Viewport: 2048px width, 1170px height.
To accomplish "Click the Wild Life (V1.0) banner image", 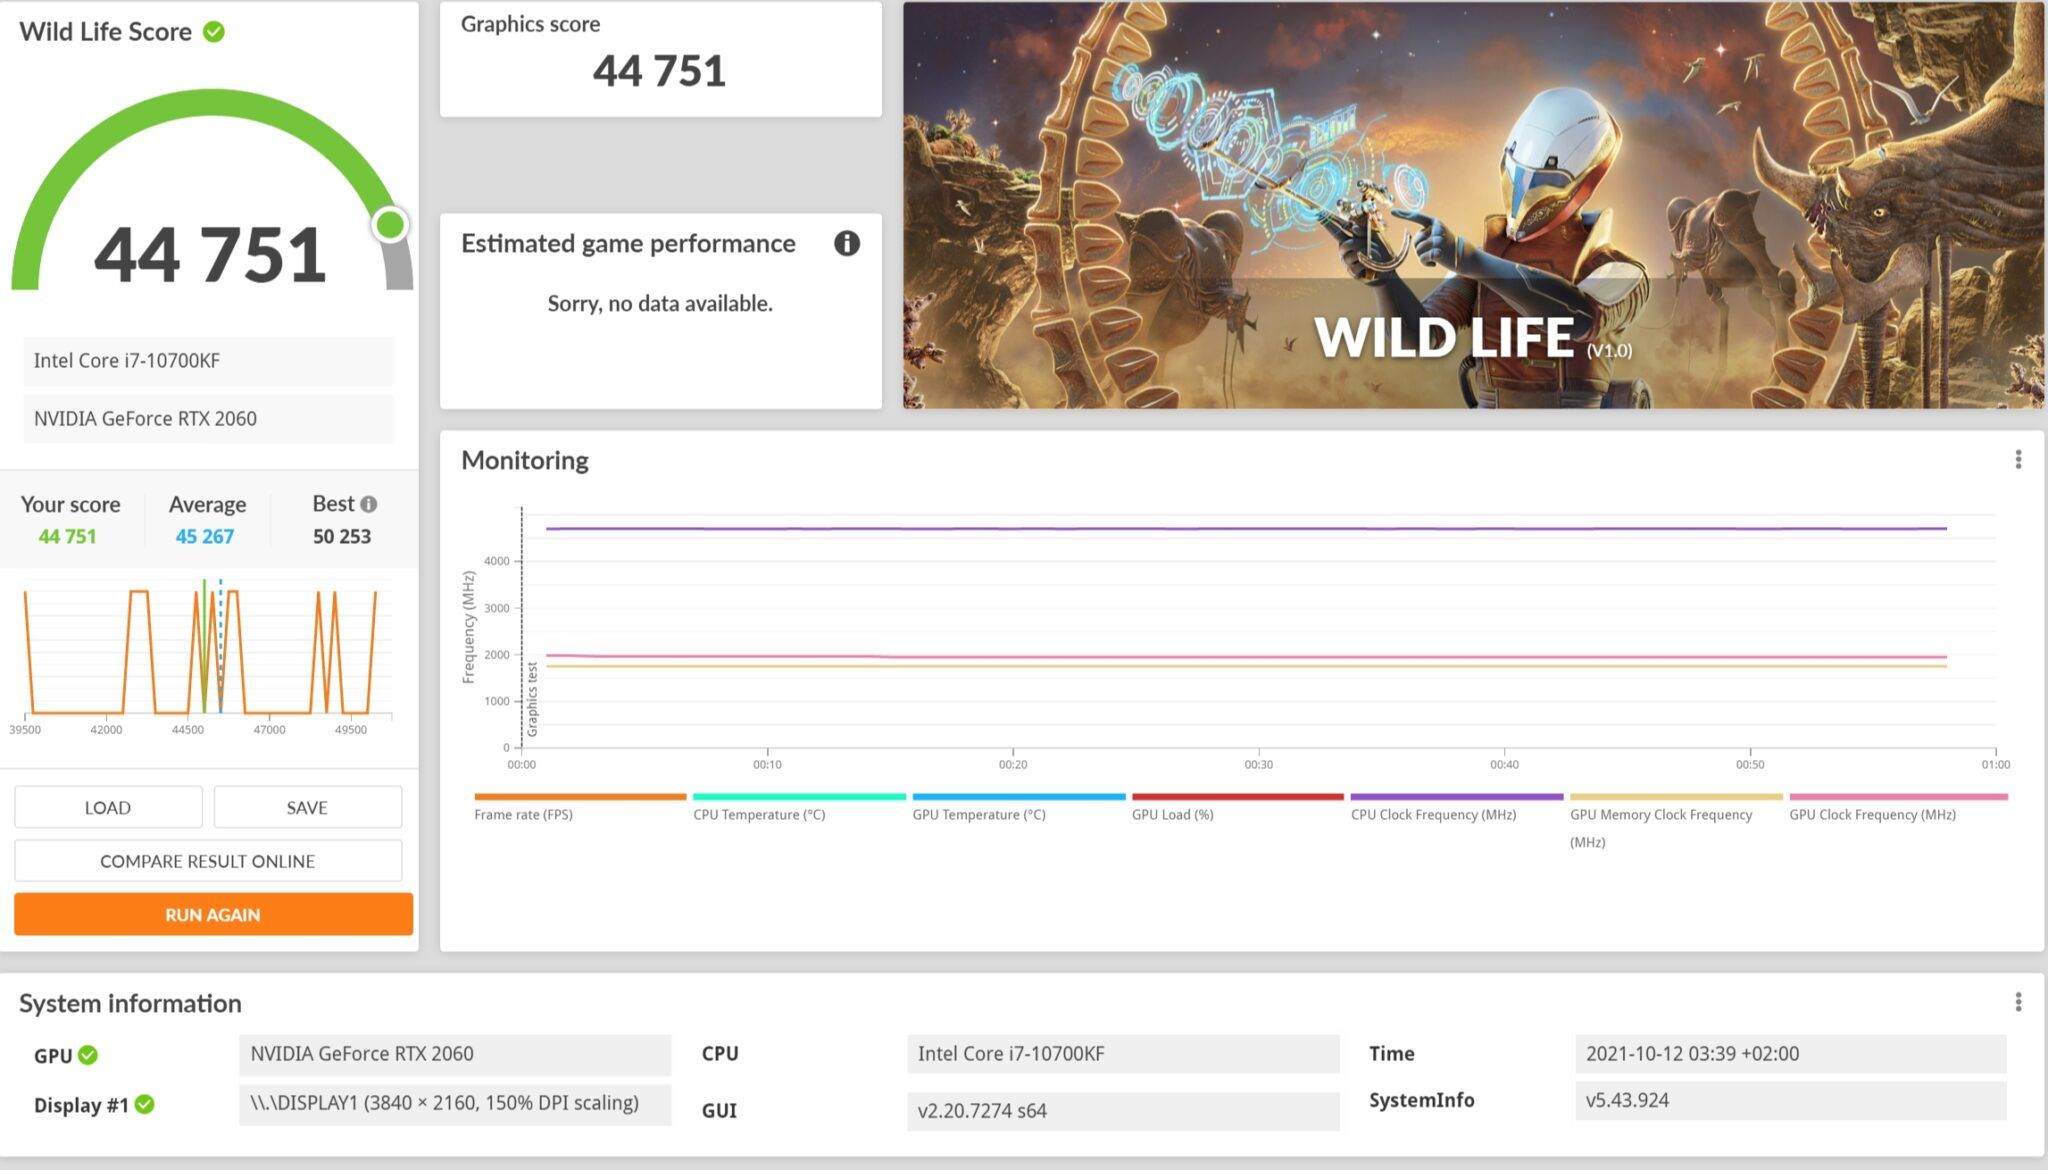I will tap(1473, 205).
